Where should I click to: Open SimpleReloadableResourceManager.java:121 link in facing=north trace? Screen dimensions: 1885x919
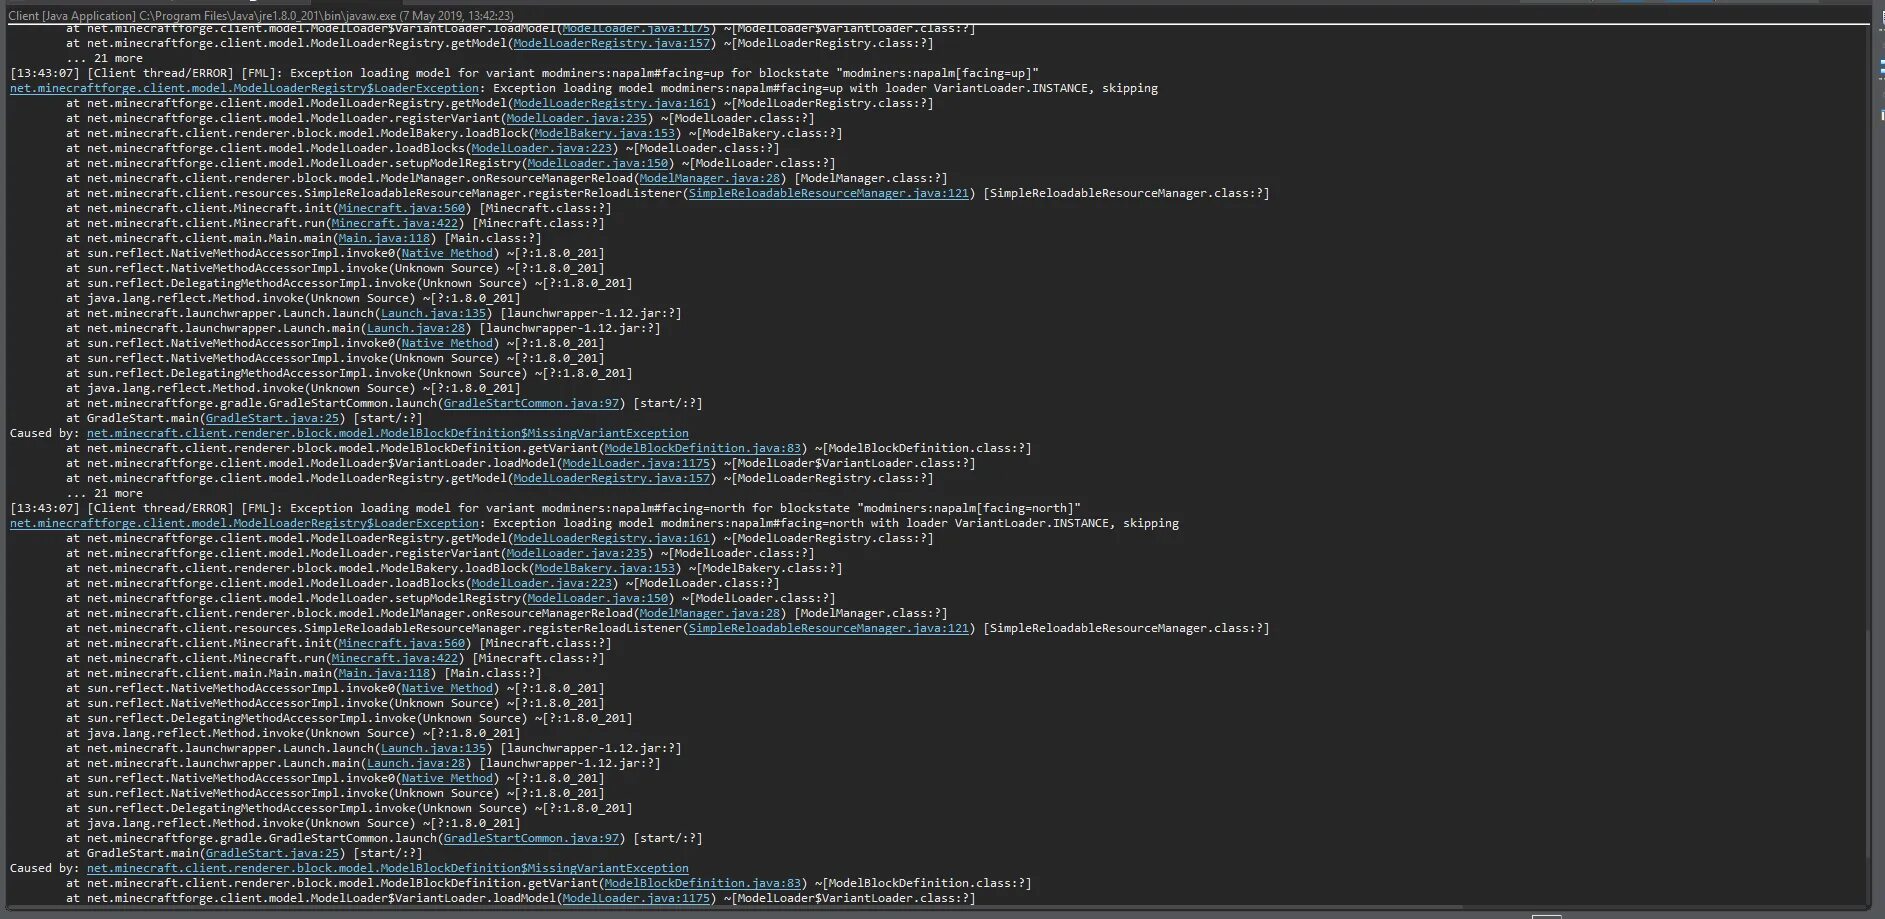(829, 628)
